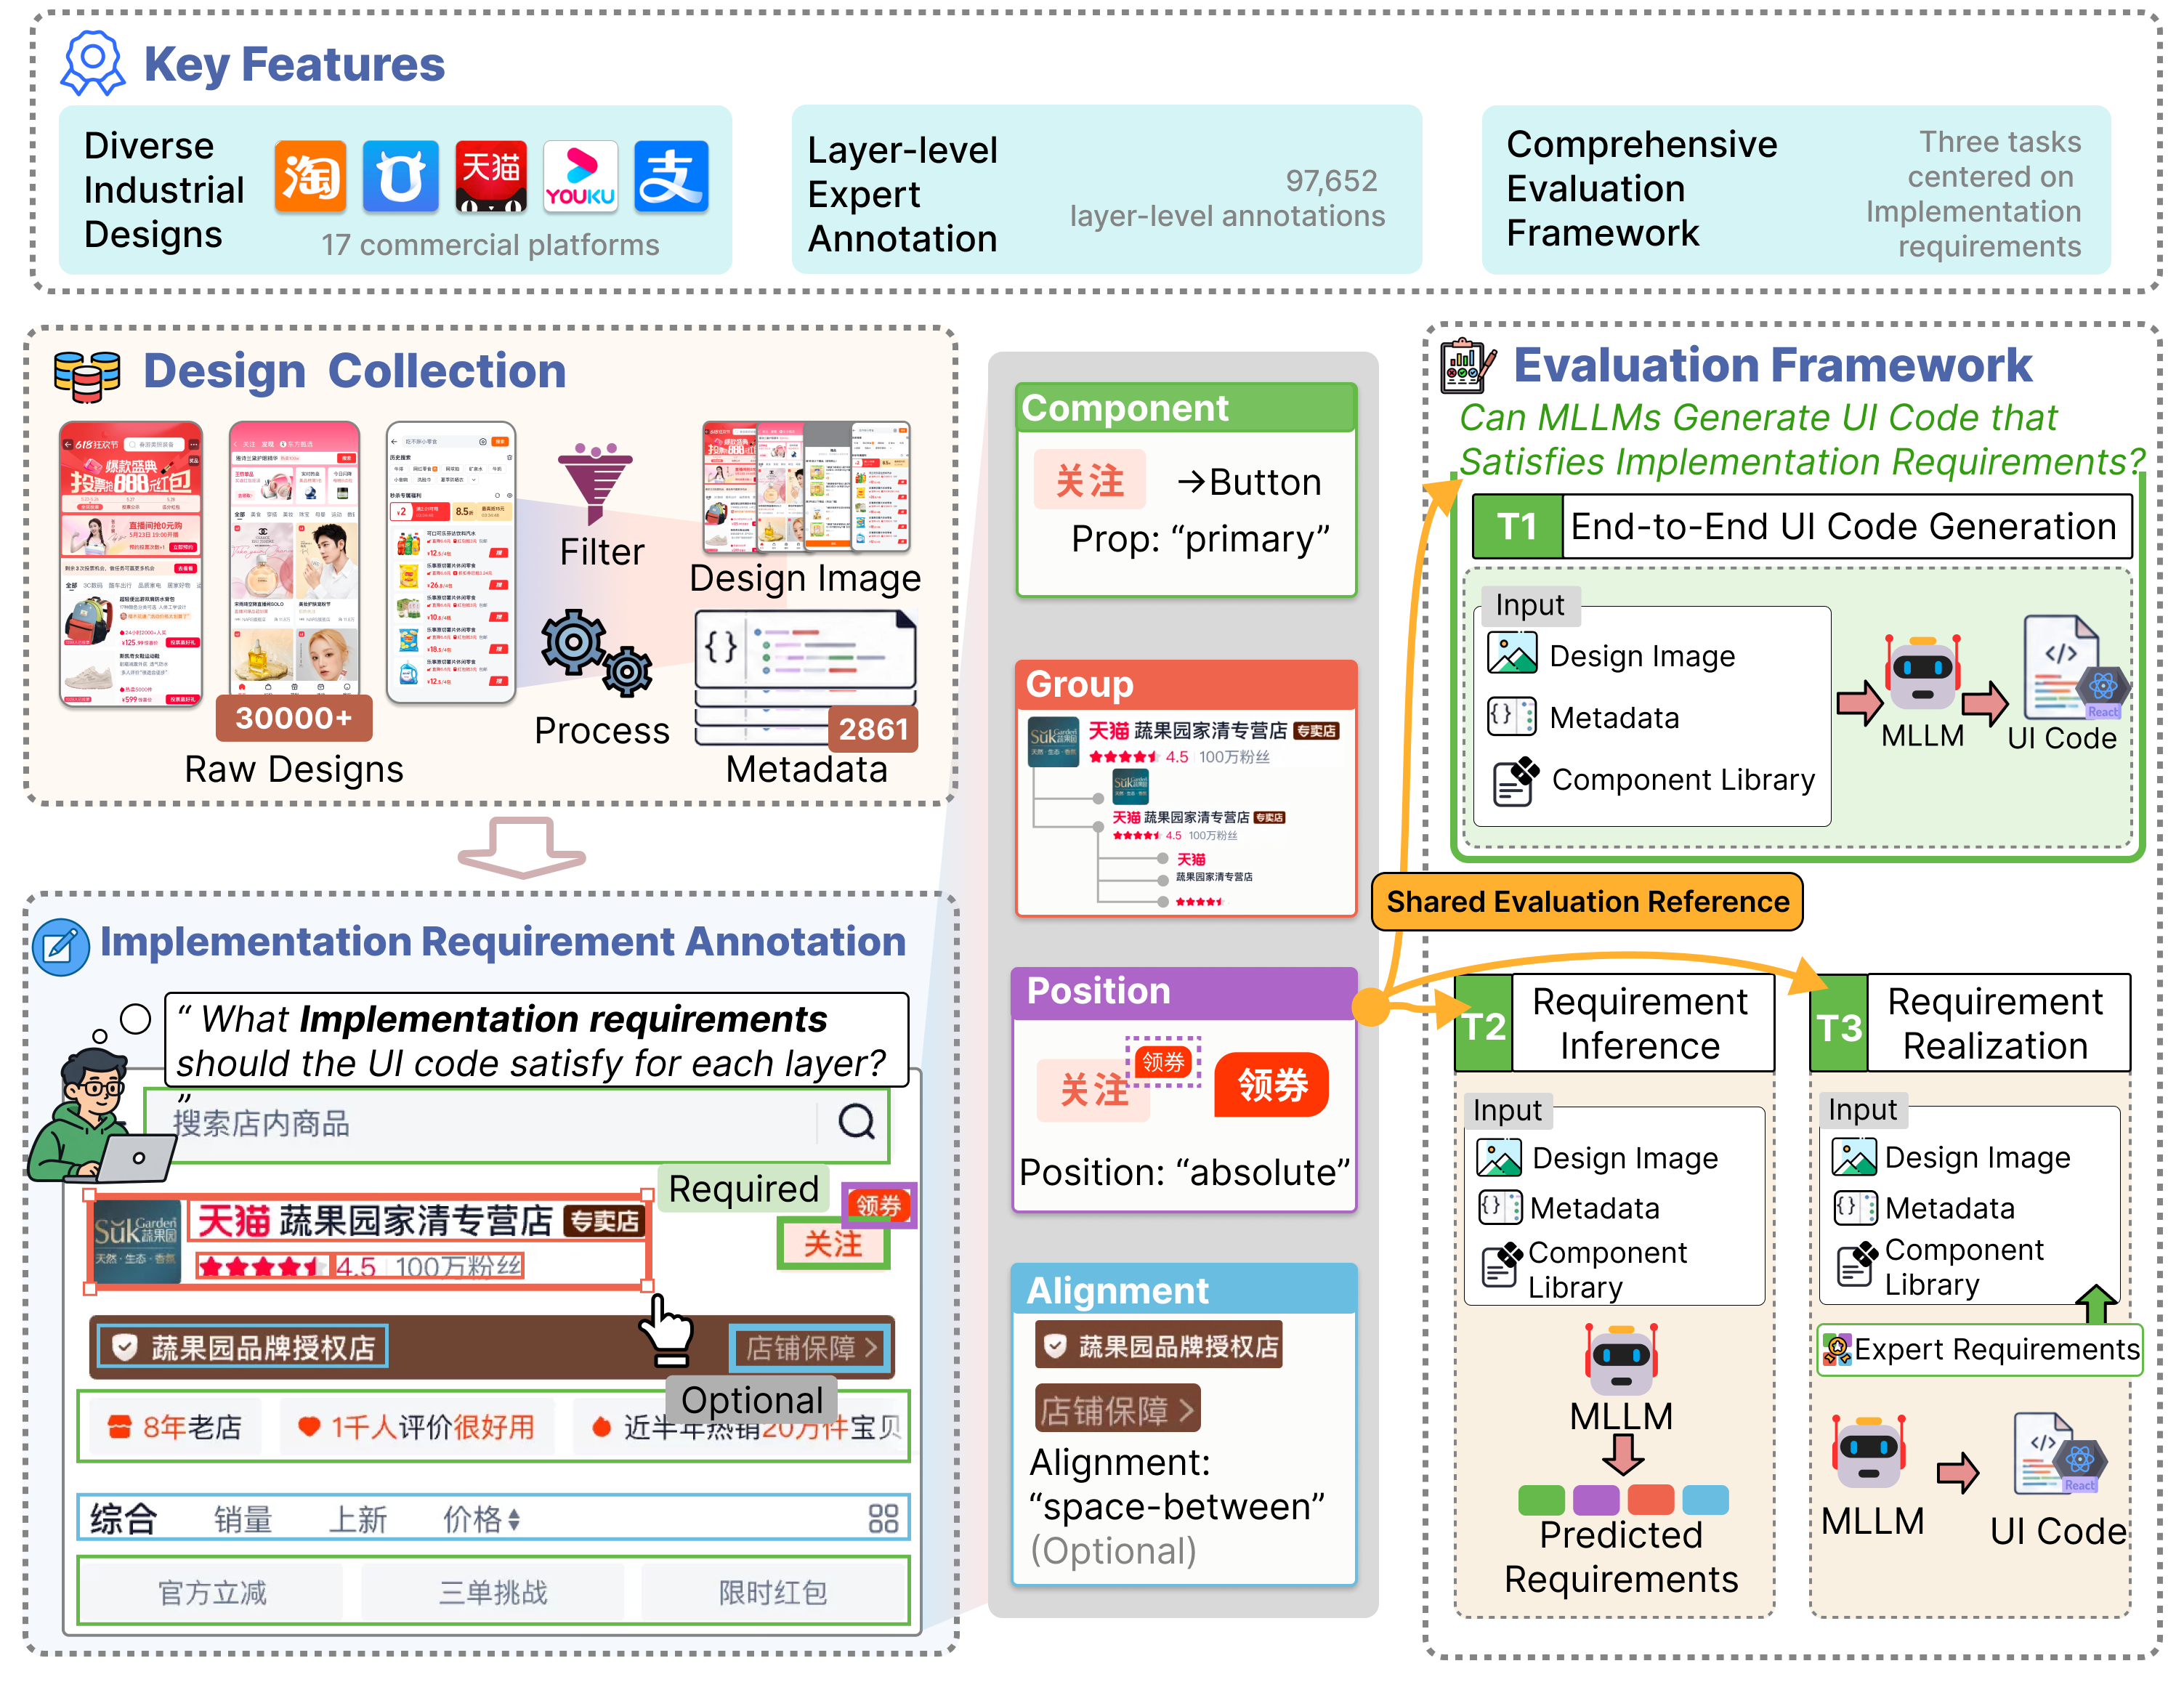
Task: Click the Design Collection database icon
Action: pos(87,376)
